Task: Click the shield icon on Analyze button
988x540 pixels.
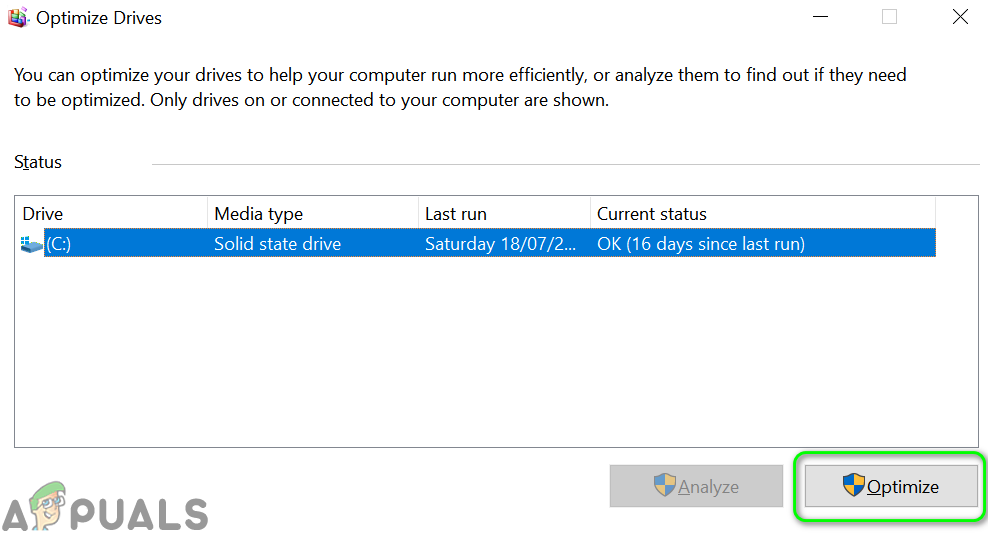Action: pyautogui.click(x=665, y=487)
